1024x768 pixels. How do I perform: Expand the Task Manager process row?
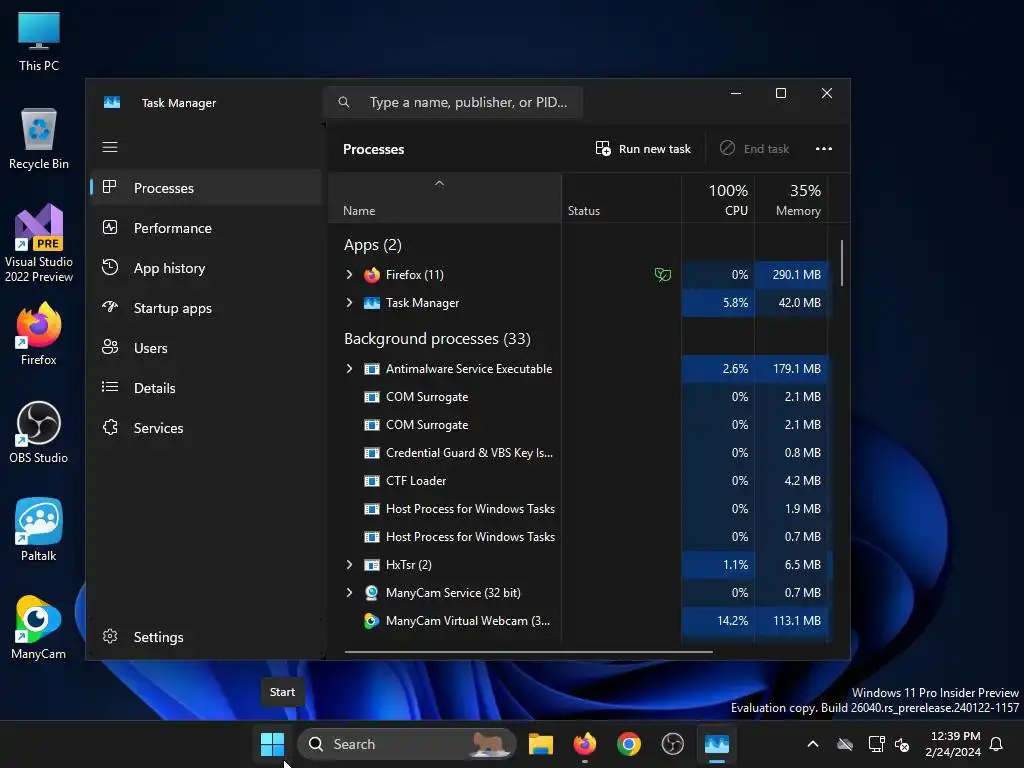349,302
